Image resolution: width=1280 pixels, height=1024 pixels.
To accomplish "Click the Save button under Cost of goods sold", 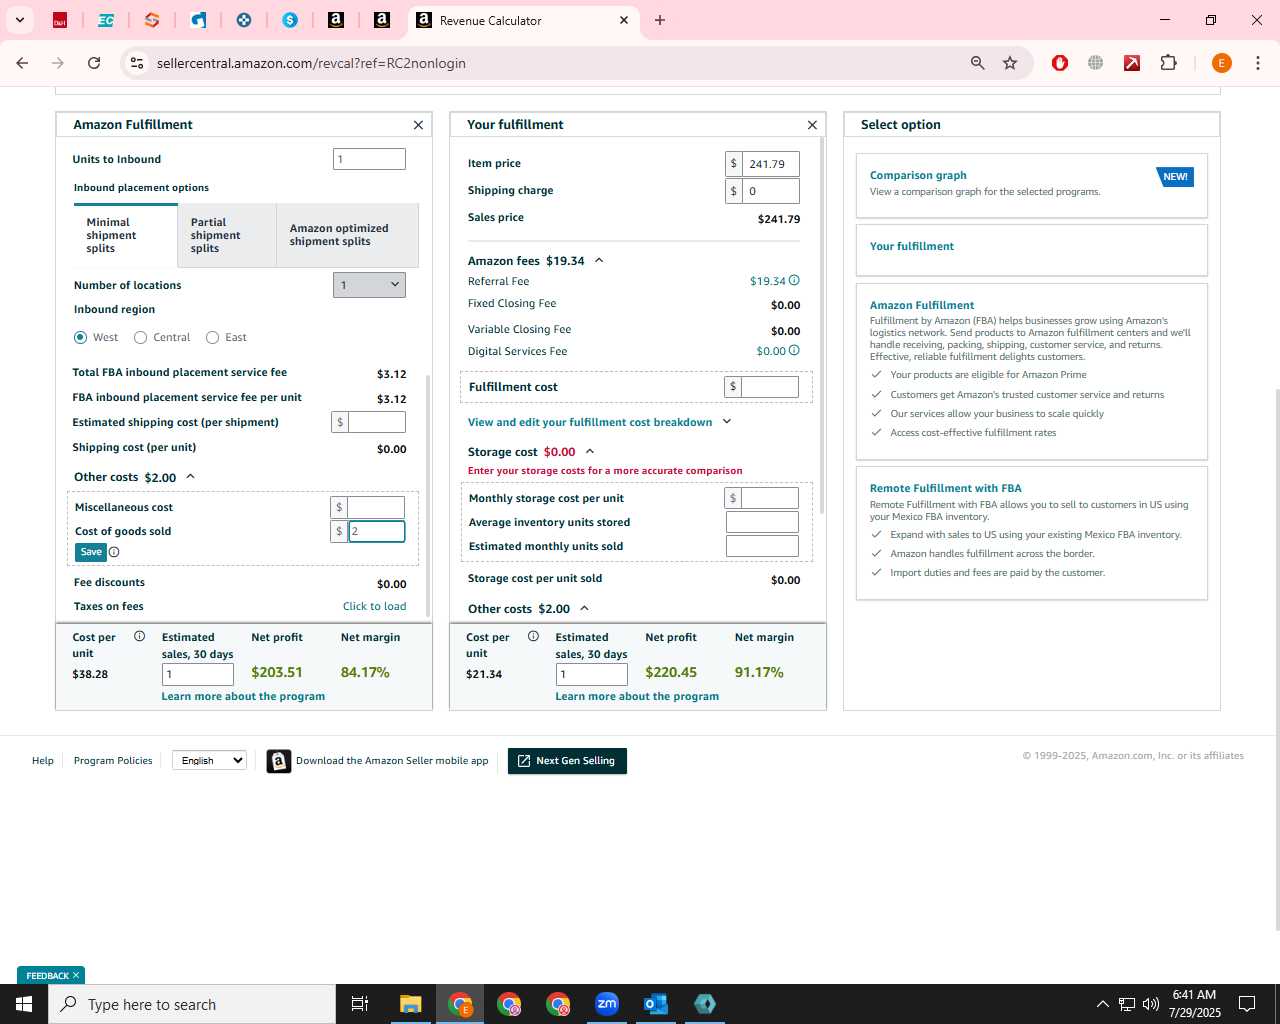I will (91, 552).
